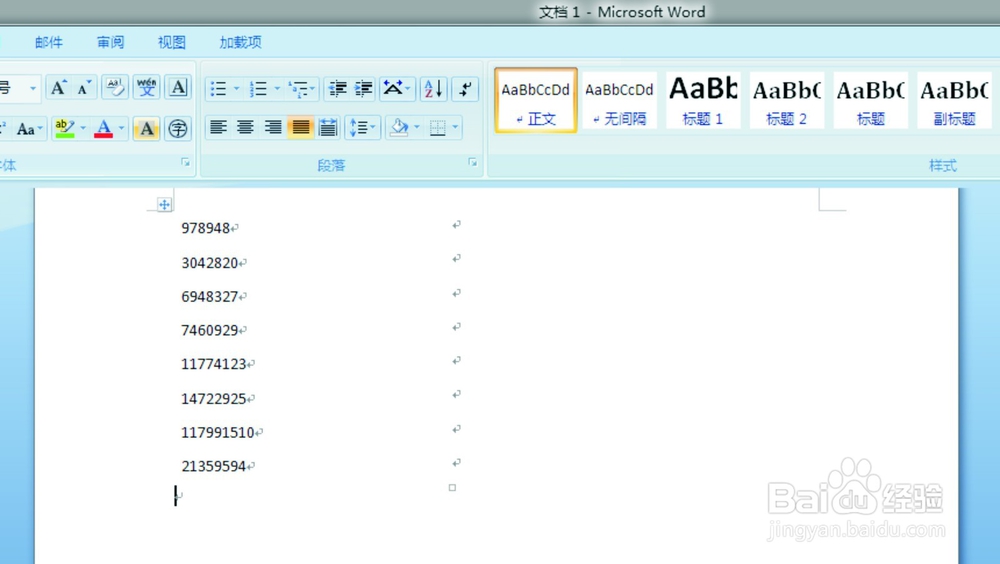
Task: Expand the multilevel list dropdown arrow
Action: pos(312,89)
